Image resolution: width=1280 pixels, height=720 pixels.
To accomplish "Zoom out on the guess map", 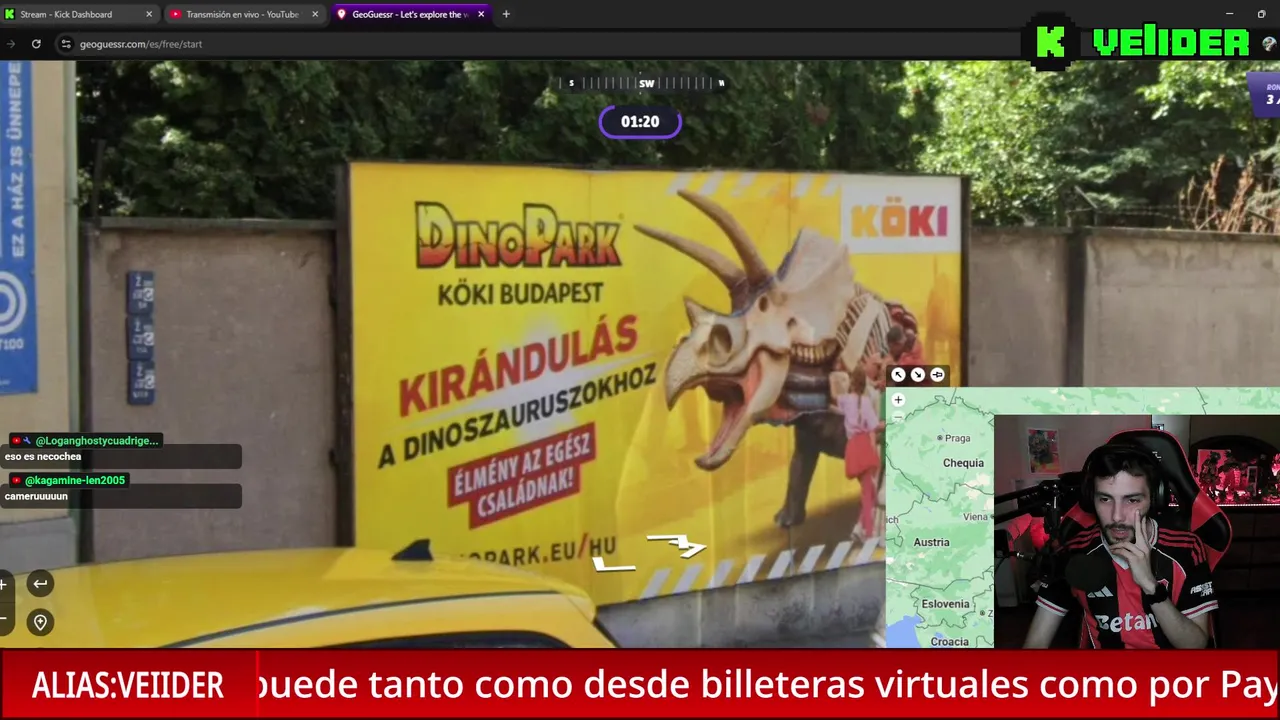I will coord(898,416).
